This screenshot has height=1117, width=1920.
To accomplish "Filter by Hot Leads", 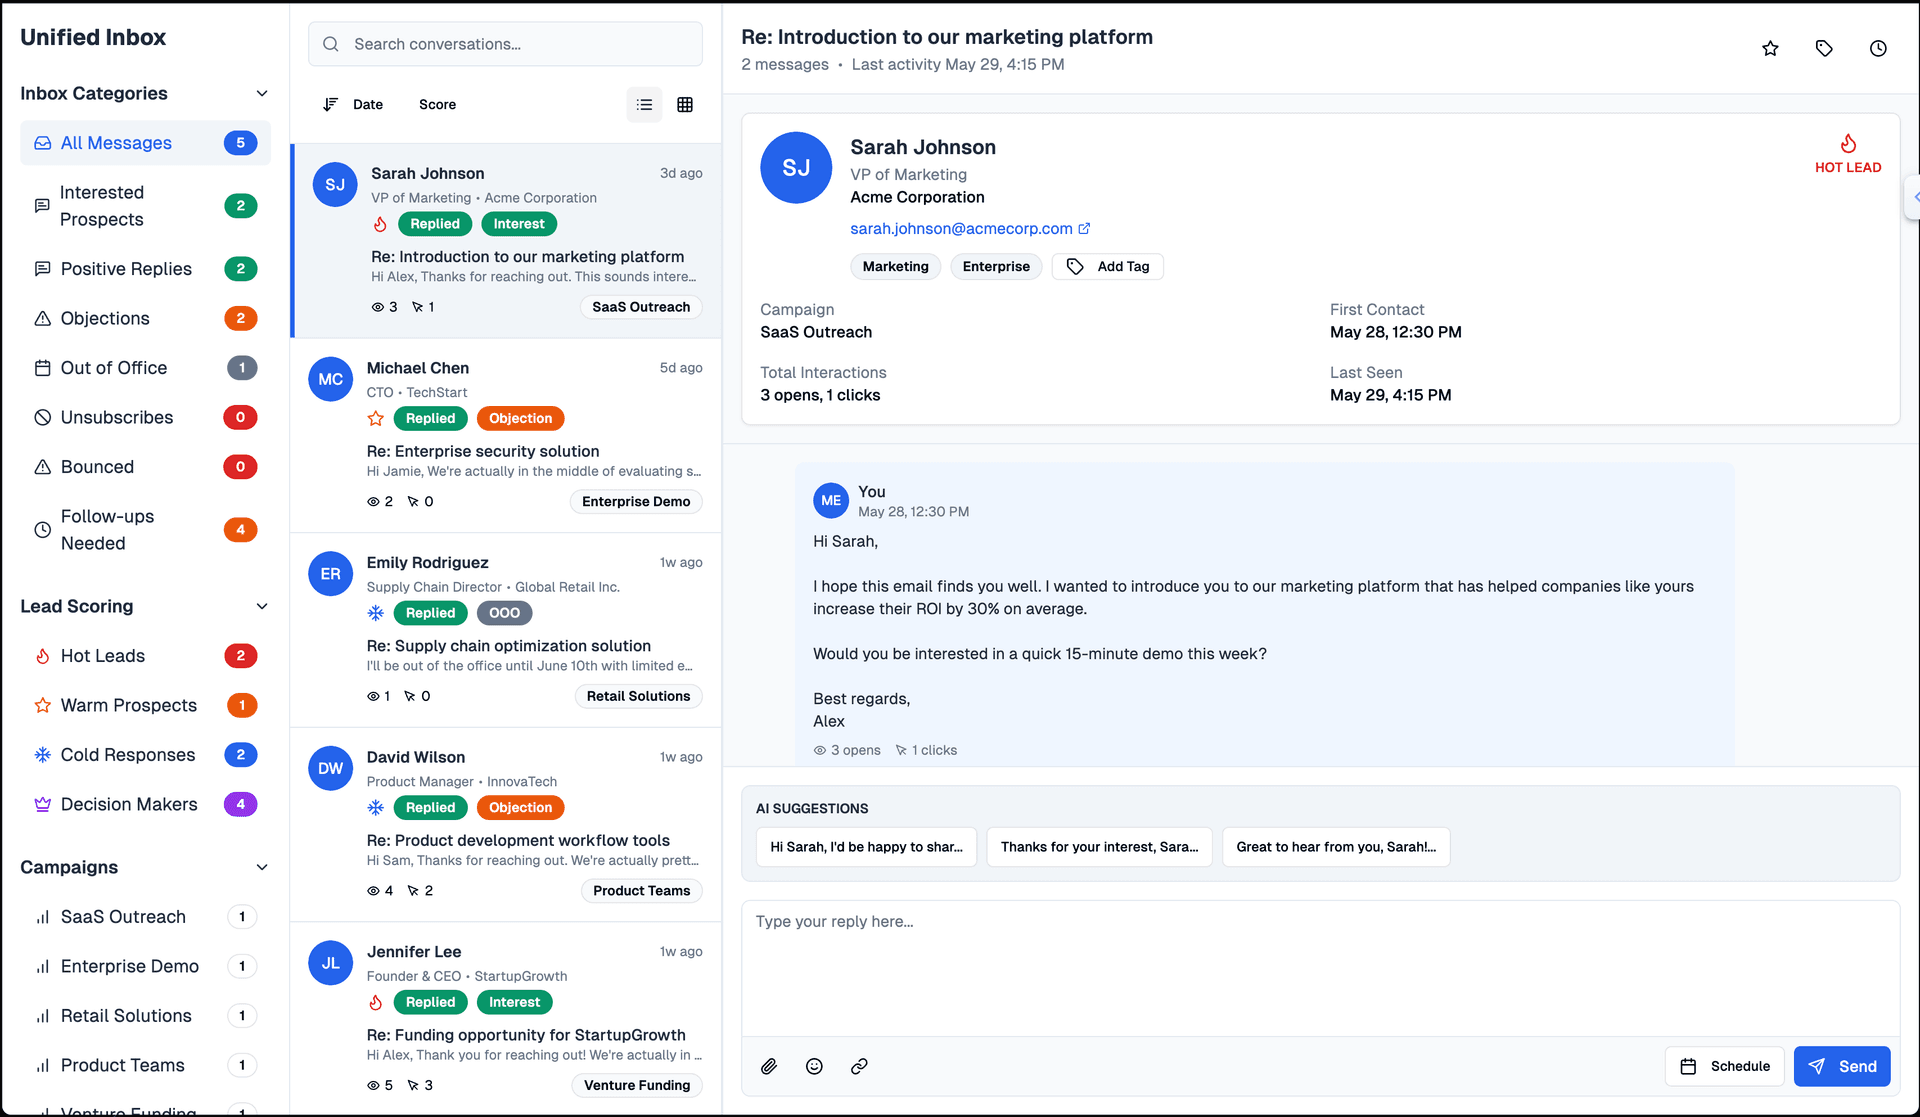I will coord(145,656).
